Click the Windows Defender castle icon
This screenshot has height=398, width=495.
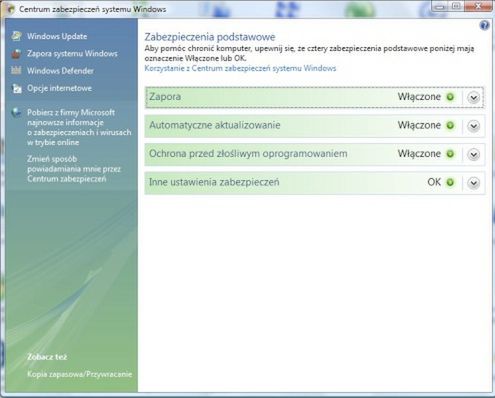pyautogui.click(x=16, y=71)
